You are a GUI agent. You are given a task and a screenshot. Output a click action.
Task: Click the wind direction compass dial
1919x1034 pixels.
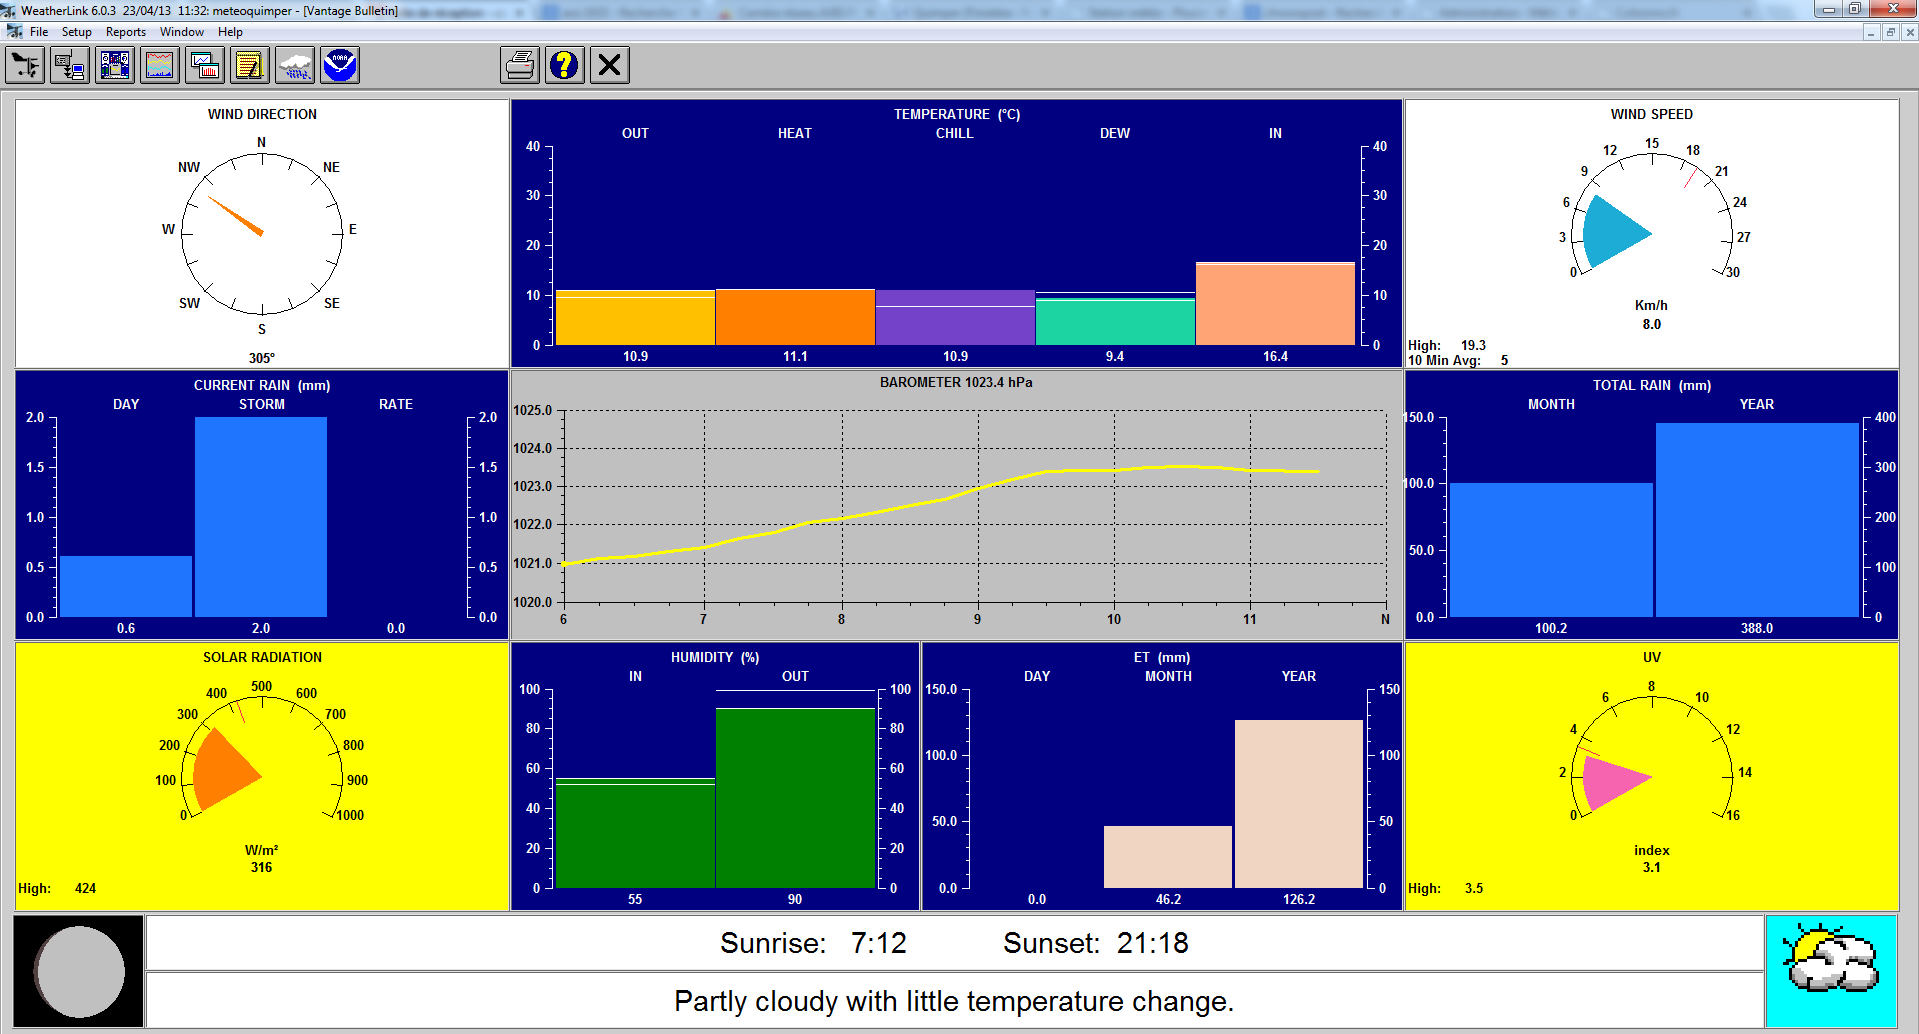262,234
